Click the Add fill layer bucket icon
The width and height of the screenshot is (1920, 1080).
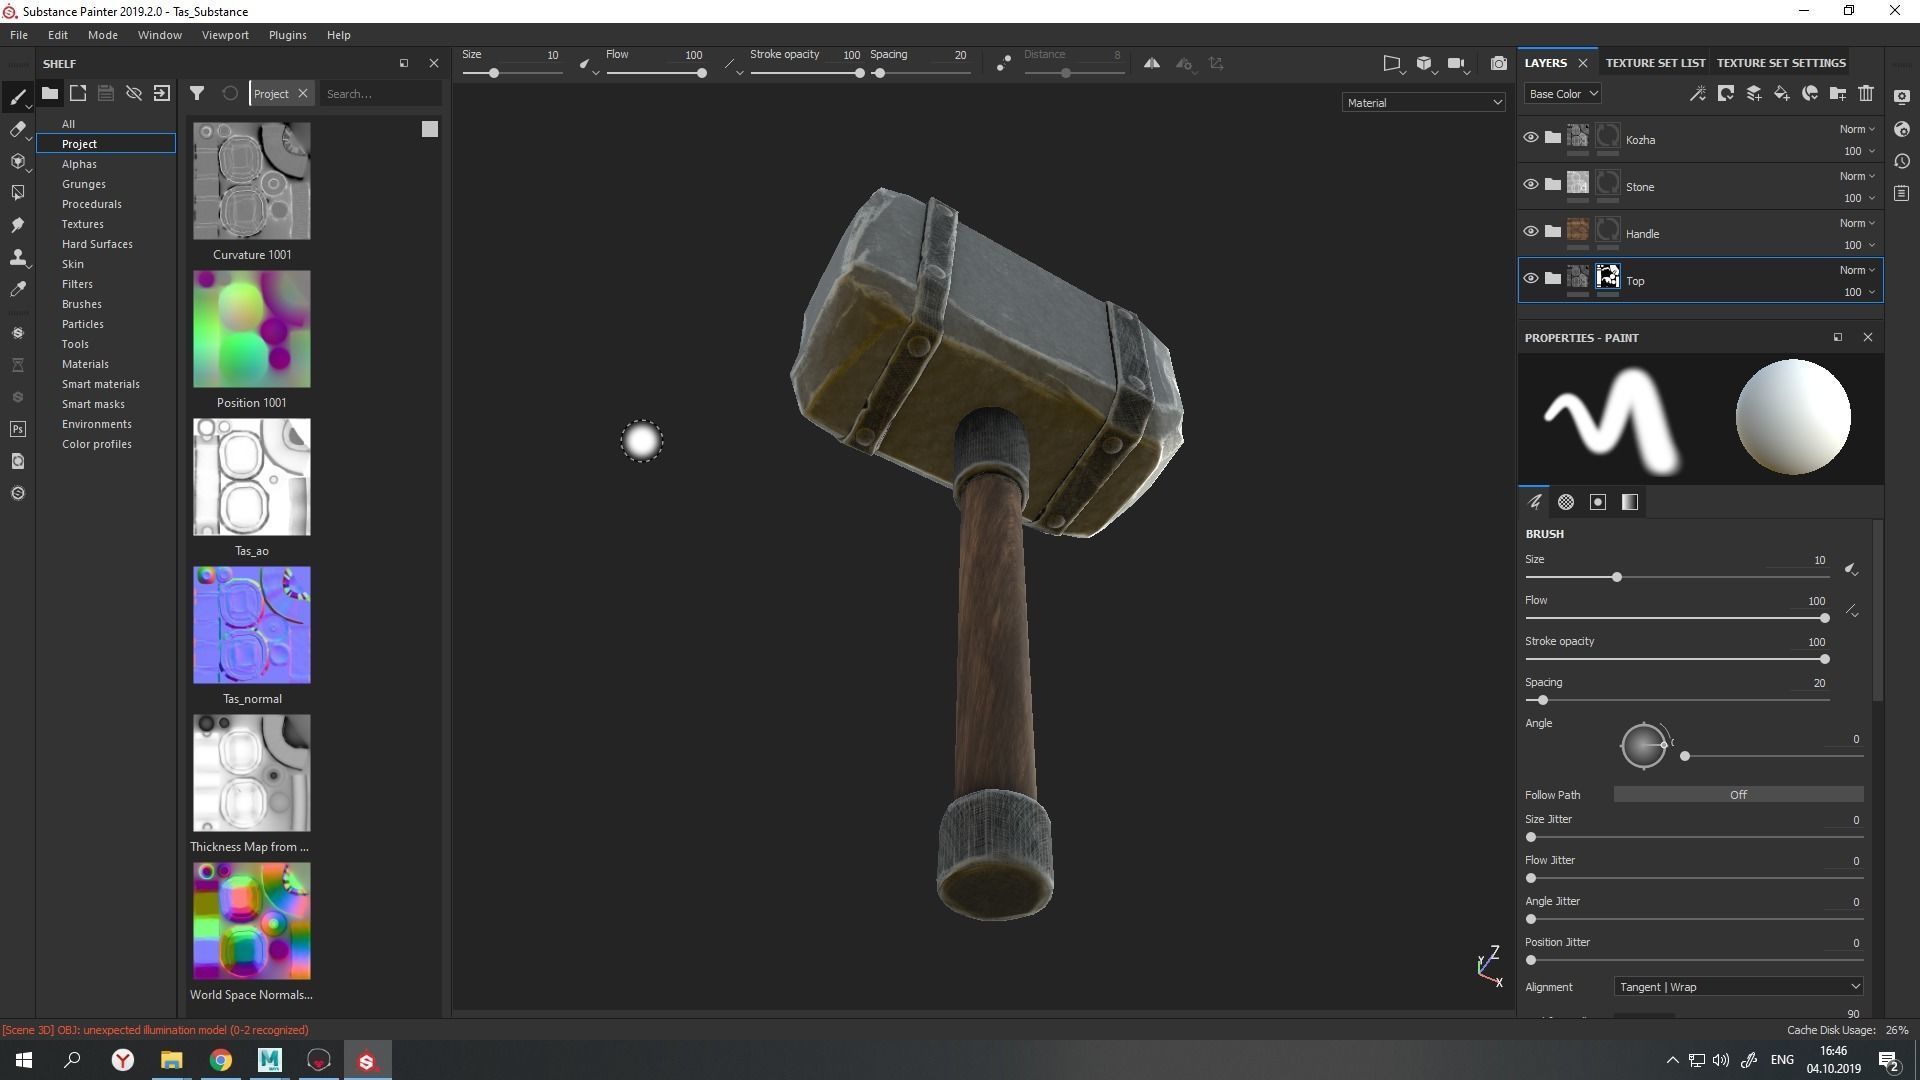[1782, 93]
